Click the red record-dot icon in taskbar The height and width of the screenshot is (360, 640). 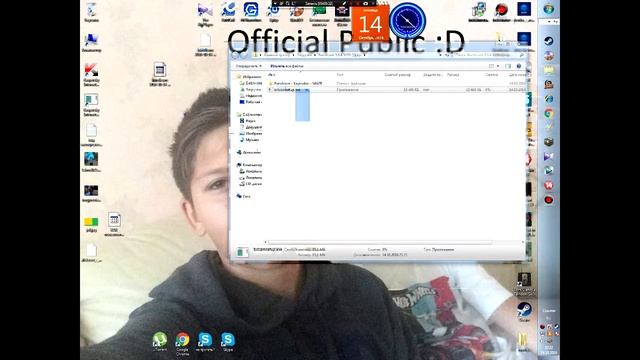click(549, 200)
